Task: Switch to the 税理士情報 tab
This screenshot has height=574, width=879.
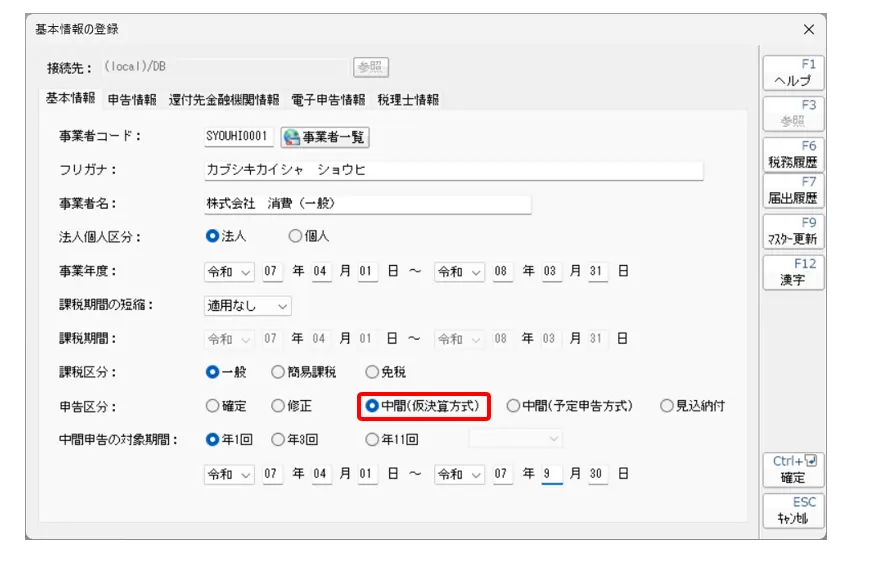Action: (407, 99)
